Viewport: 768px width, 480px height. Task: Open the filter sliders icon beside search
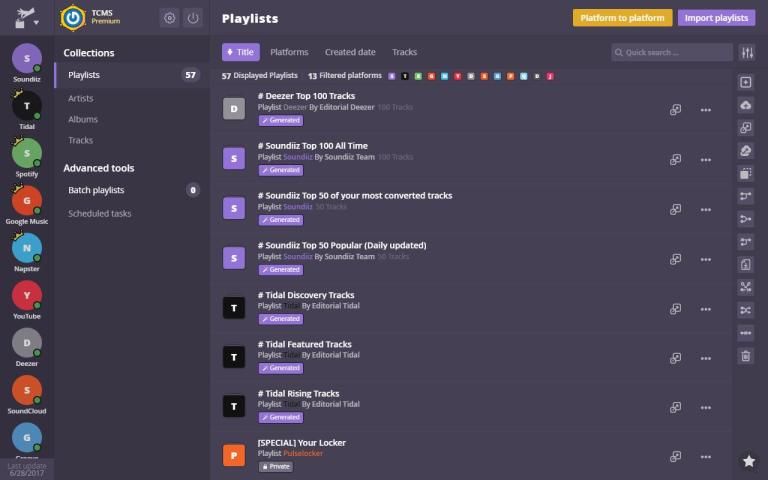[747, 52]
